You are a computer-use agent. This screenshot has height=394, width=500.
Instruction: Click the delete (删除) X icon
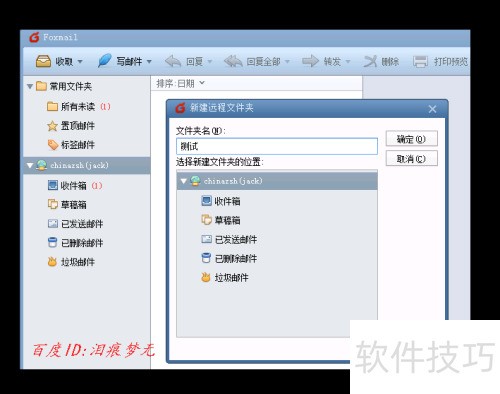click(370, 61)
